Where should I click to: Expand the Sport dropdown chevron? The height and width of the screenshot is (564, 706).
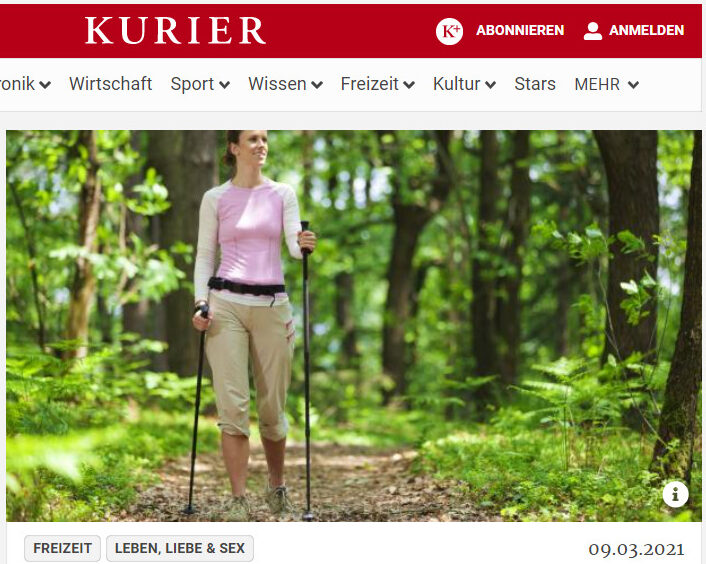point(224,85)
